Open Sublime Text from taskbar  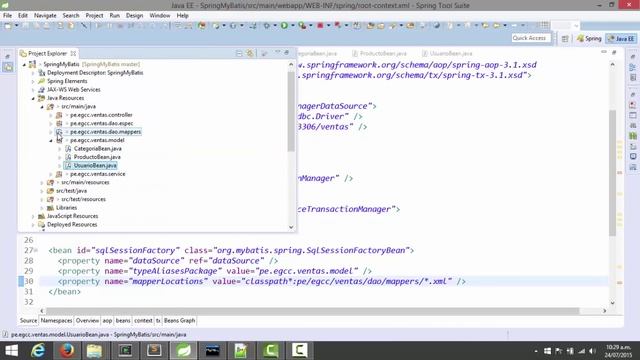[x=154, y=351]
